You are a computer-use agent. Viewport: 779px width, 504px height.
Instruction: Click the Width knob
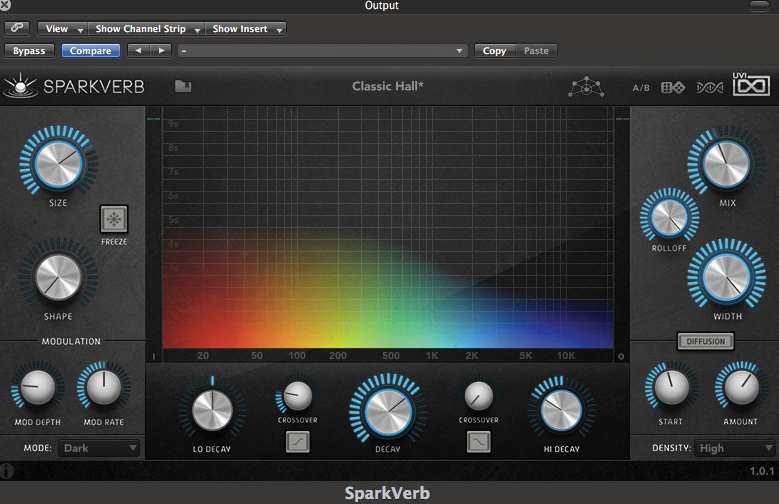(x=727, y=278)
